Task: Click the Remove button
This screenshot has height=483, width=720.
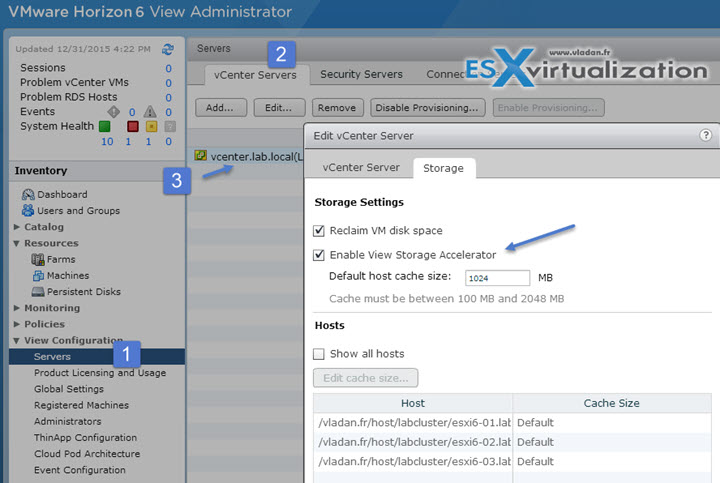Action: 338,108
